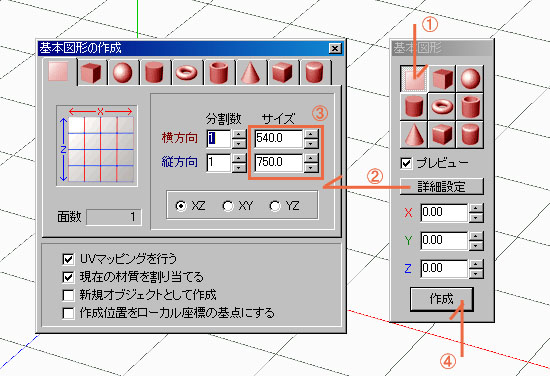Choose cone icon in 基本図形 panel
The width and height of the screenshot is (550, 376).
tap(414, 135)
